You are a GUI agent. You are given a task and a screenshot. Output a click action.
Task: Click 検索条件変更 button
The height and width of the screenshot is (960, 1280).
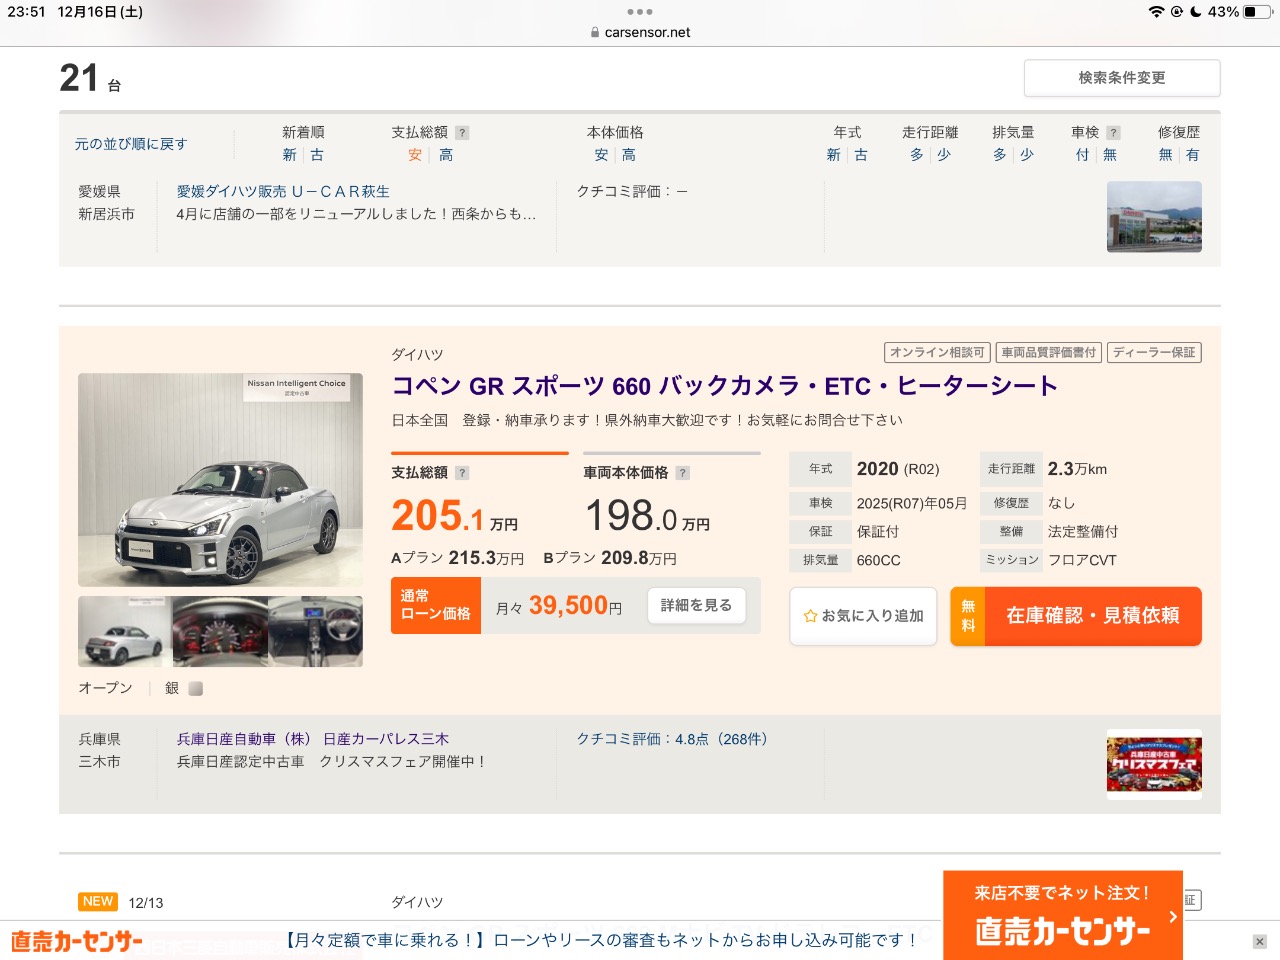(1122, 78)
